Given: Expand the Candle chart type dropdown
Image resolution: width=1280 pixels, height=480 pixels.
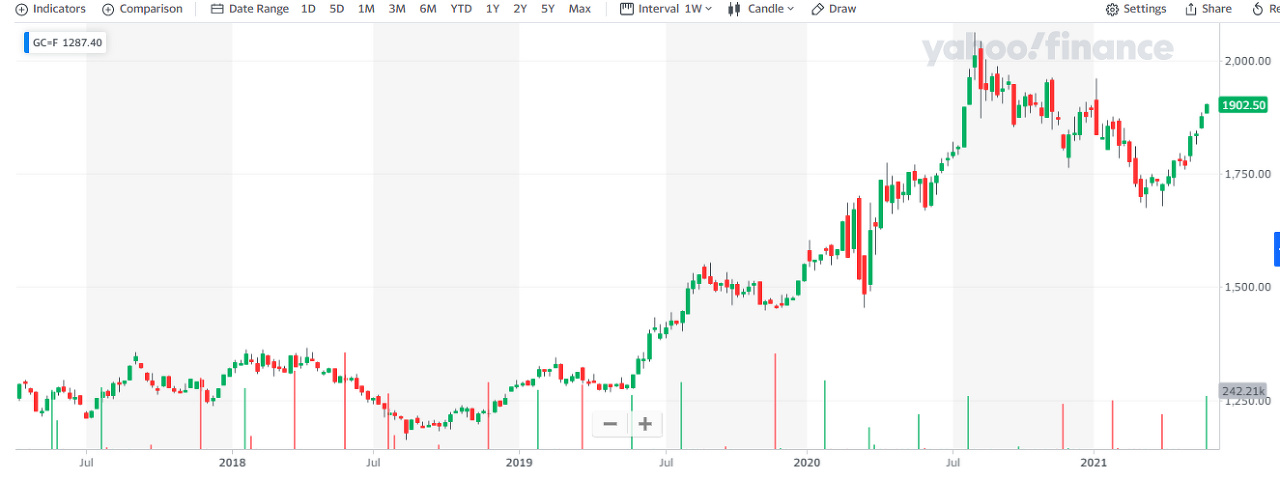Looking at the screenshot, I should coord(760,9).
